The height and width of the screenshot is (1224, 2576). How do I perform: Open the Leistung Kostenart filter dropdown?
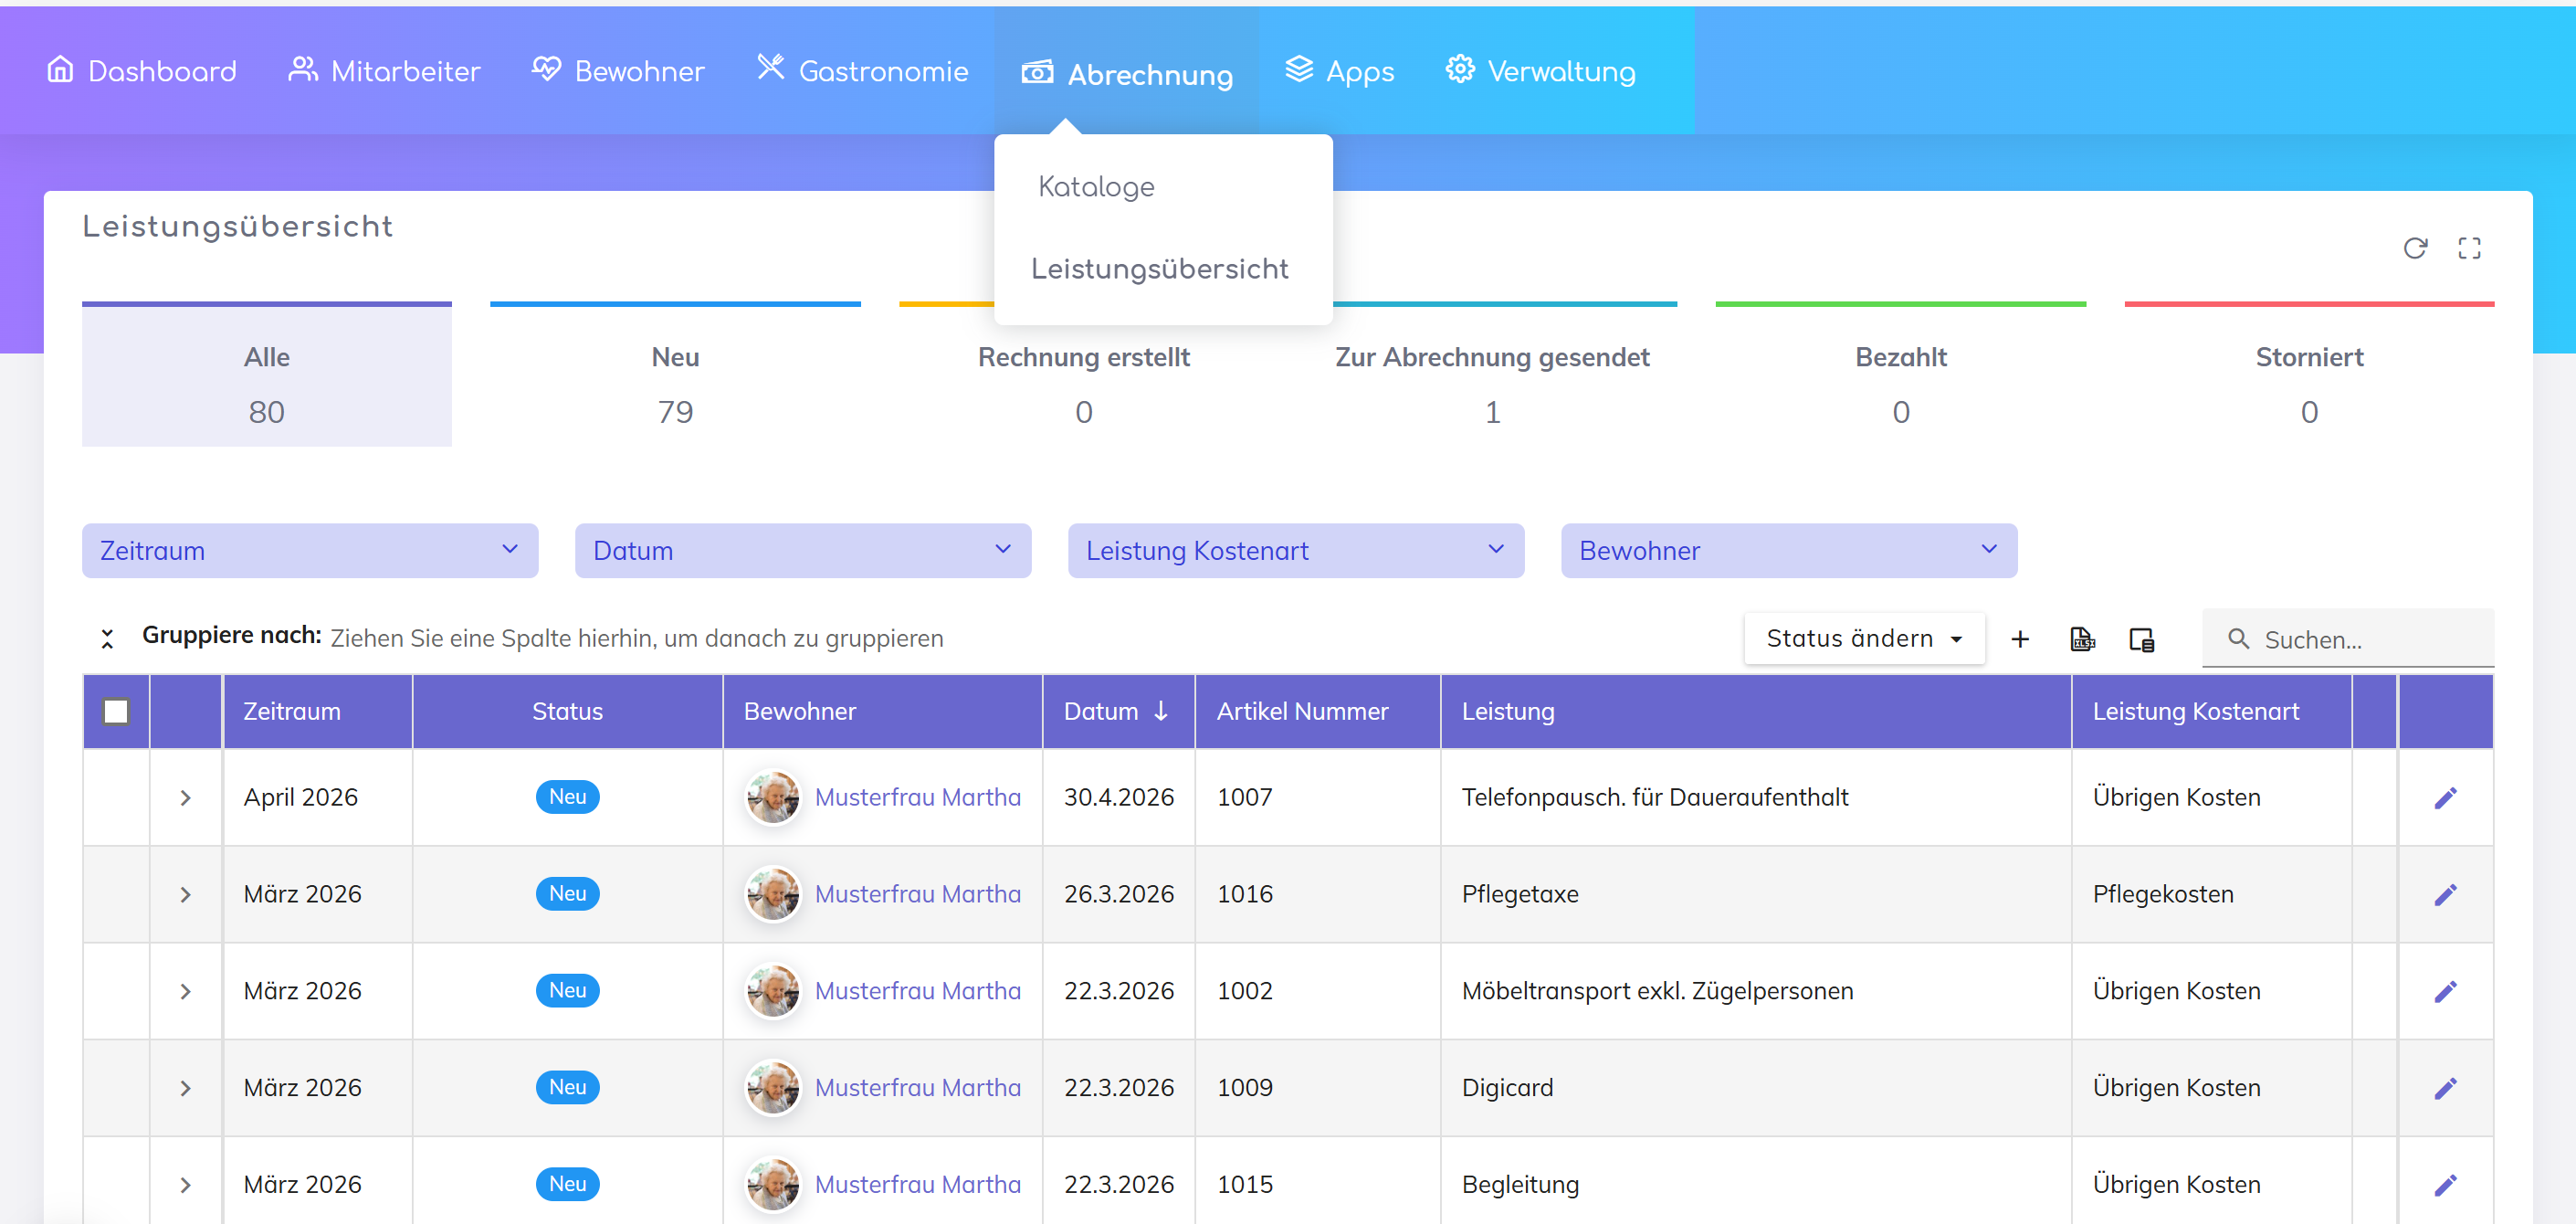pos(1295,551)
